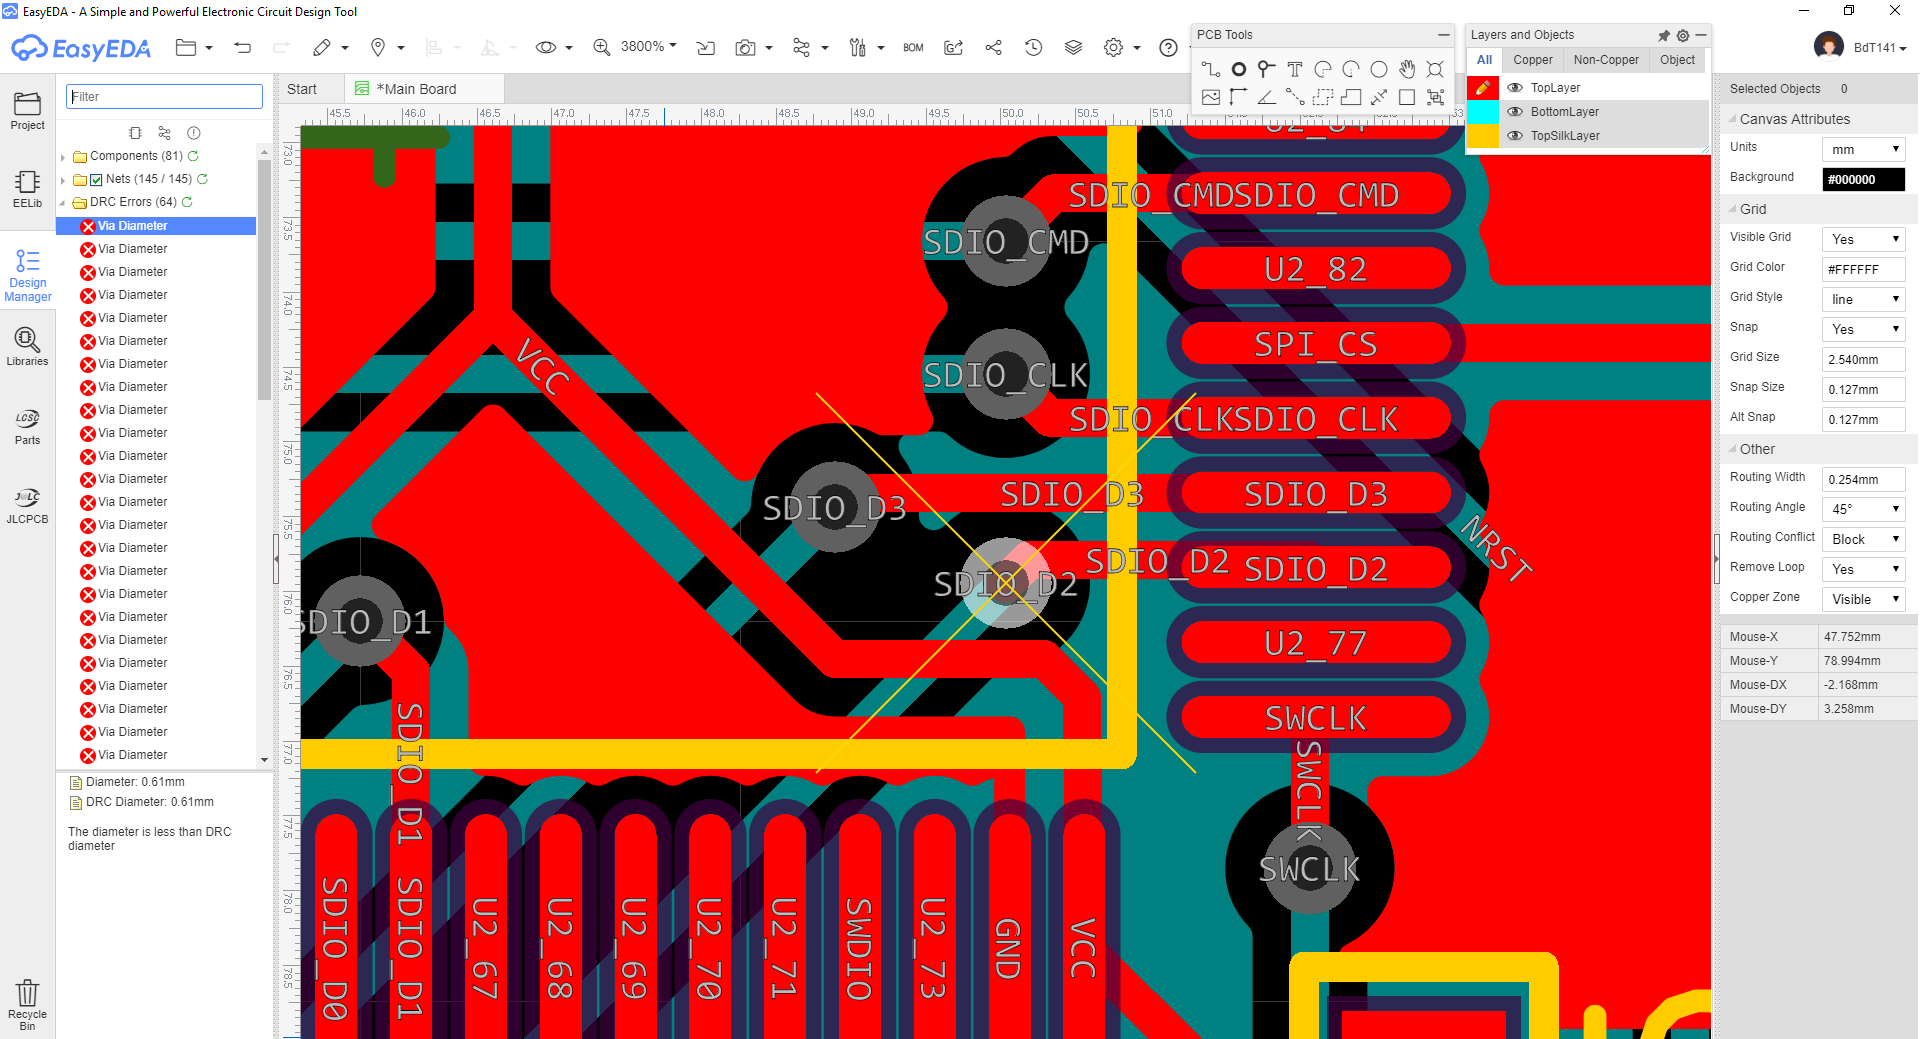Open the document History clock icon
This screenshot has height=1039, width=1920.
tap(1034, 47)
